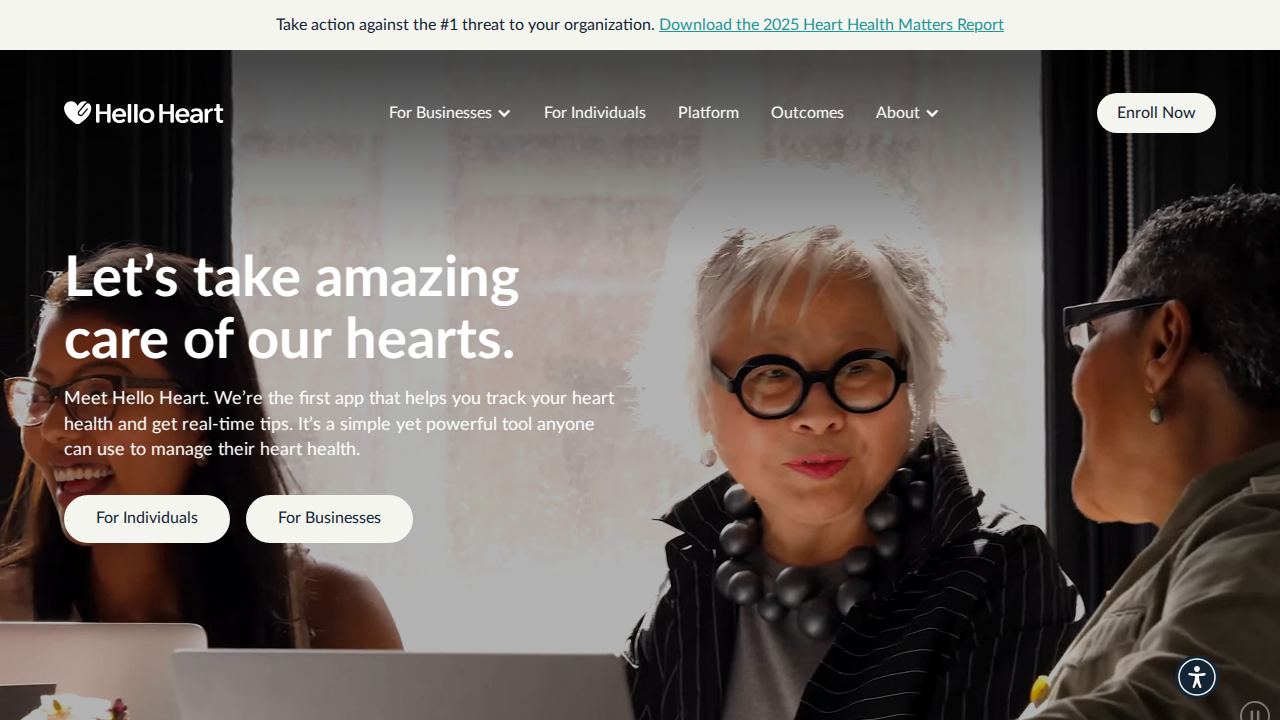
Task: Click the heart icon in the logo
Action: click(x=78, y=112)
